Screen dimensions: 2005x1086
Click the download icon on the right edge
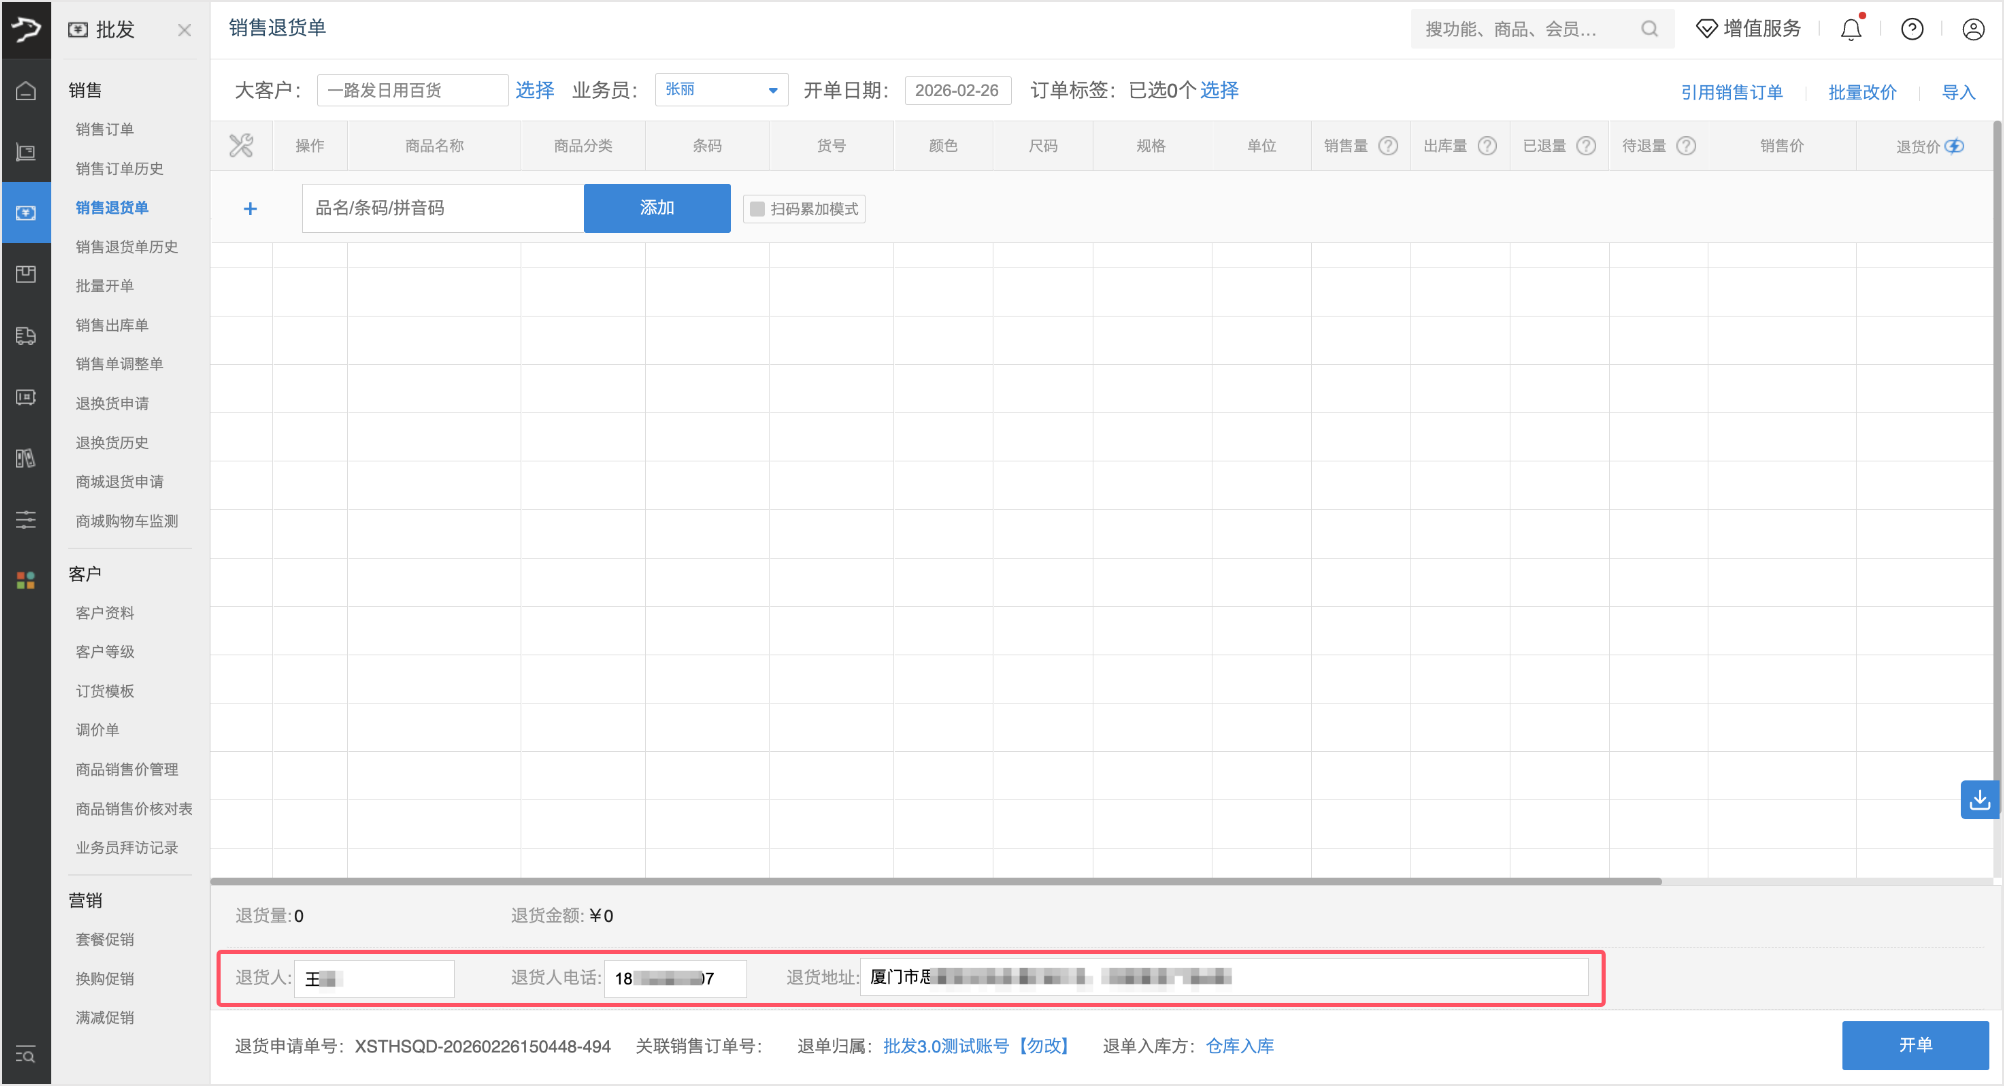coord(1979,800)
